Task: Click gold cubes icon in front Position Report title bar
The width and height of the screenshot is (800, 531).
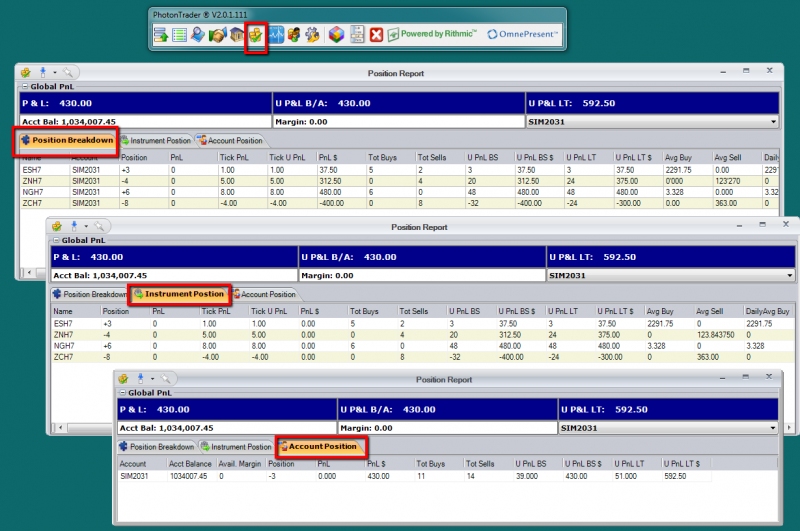Action: pos(123,378)
